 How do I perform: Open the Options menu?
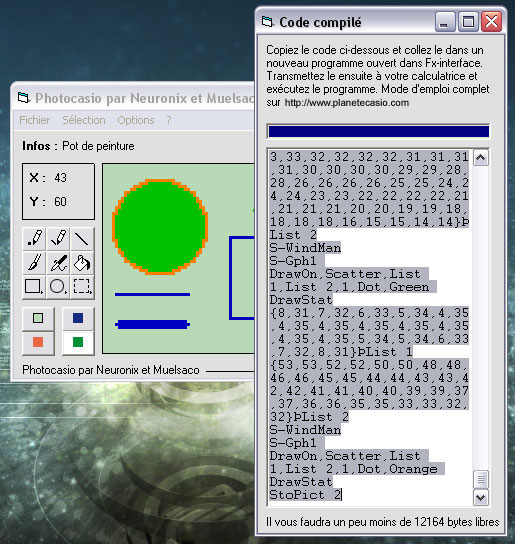[136, 120]
